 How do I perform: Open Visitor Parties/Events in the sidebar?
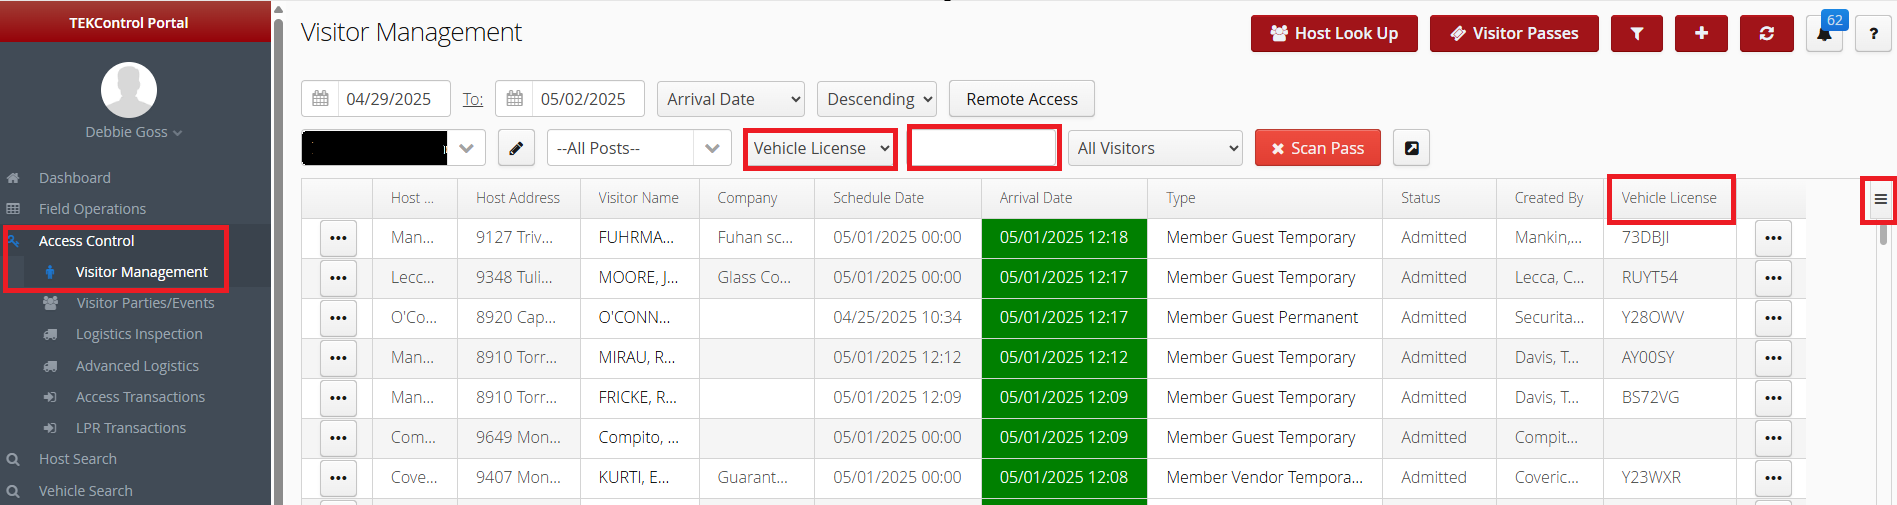145,303
